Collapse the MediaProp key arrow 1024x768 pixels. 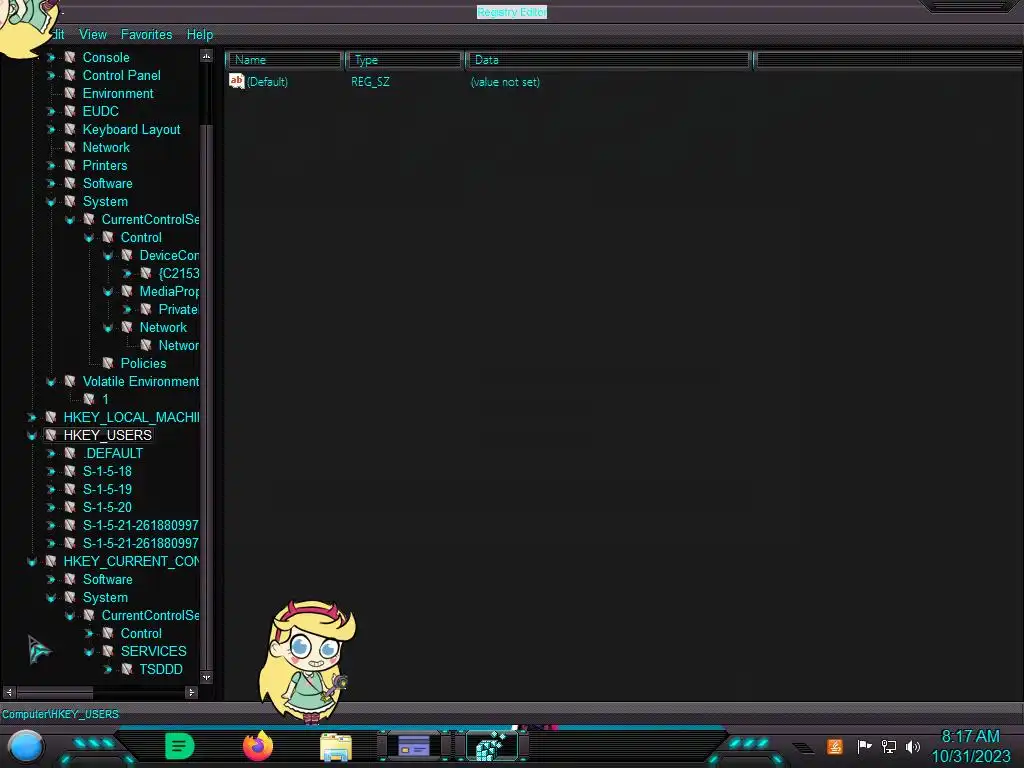108,291
